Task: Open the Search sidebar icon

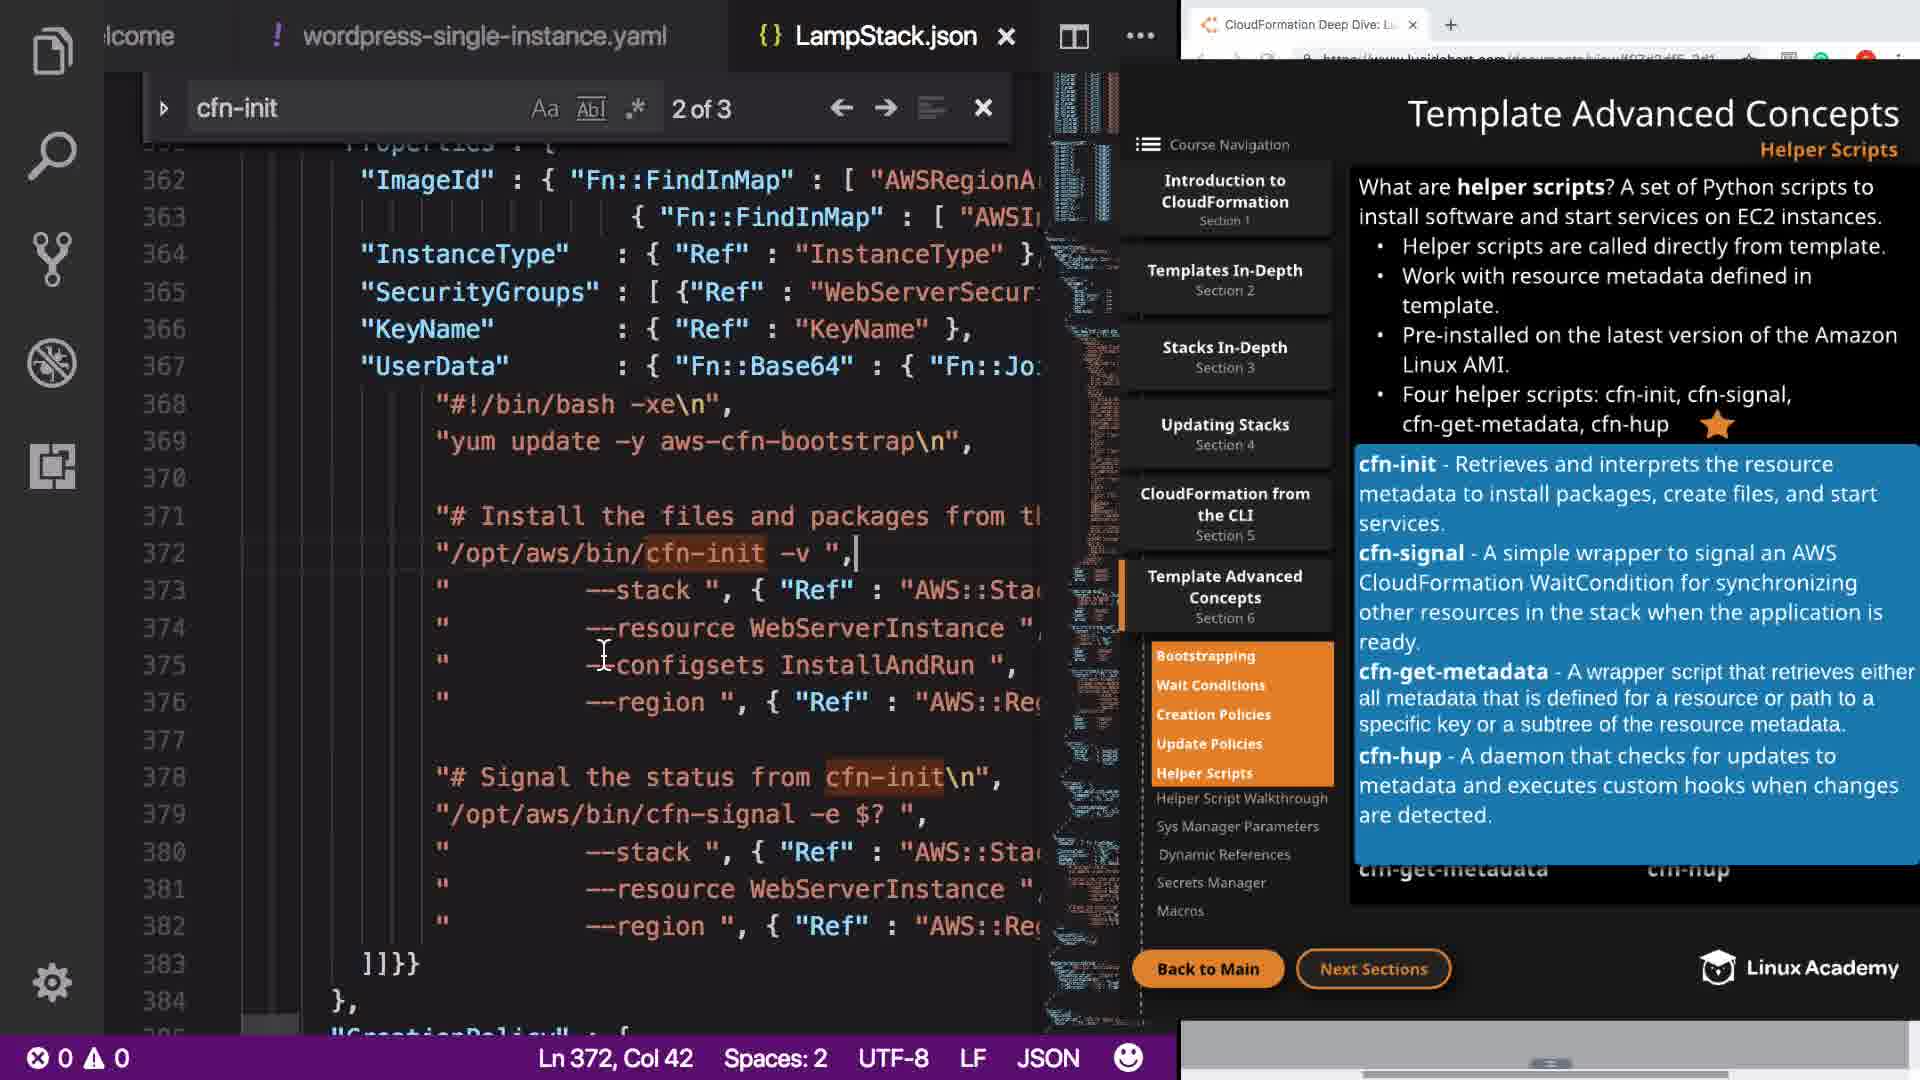Action: point(52,156)
